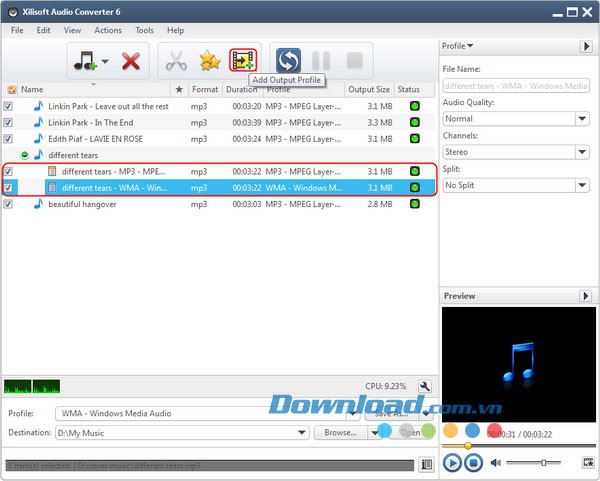Open the Tools menu
The height and width of the screenshot is (481, 600).
[144, 30]
